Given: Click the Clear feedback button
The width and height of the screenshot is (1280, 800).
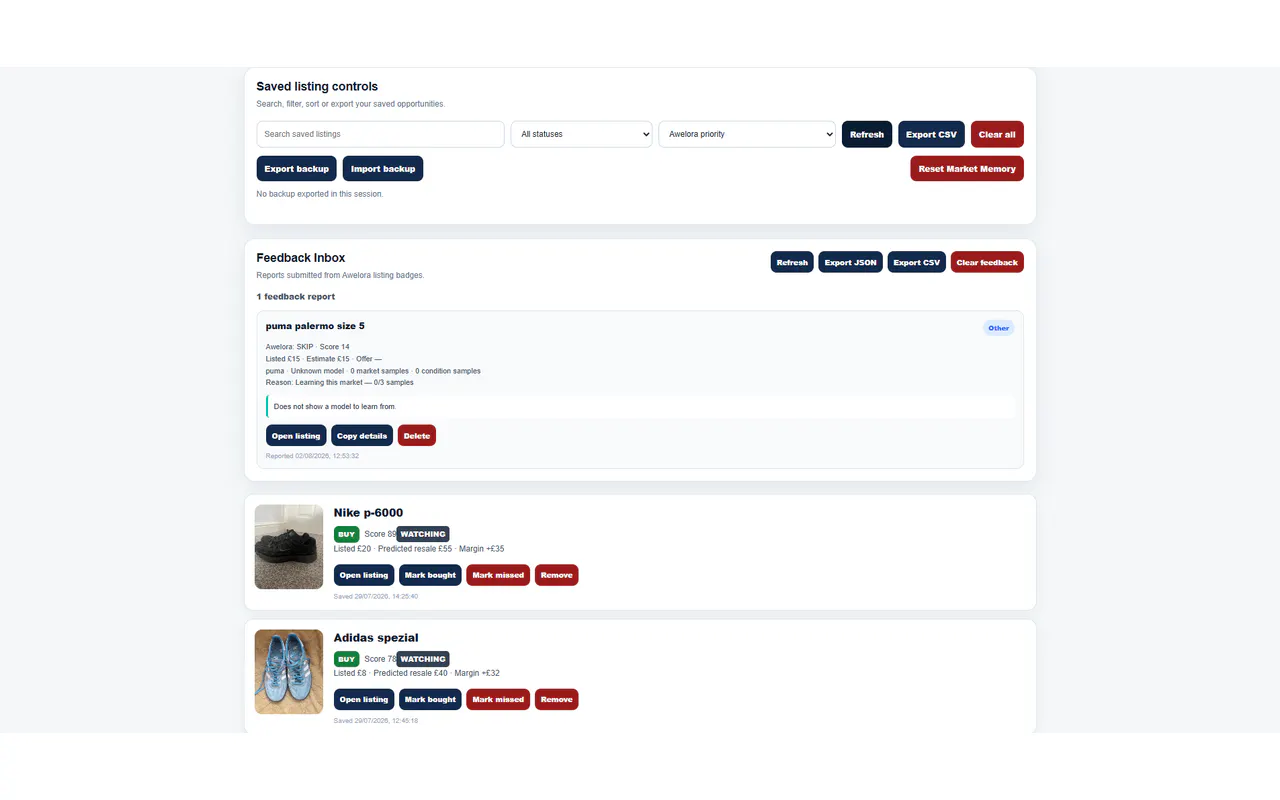Looking at the screenshot, I should (987, 262).
